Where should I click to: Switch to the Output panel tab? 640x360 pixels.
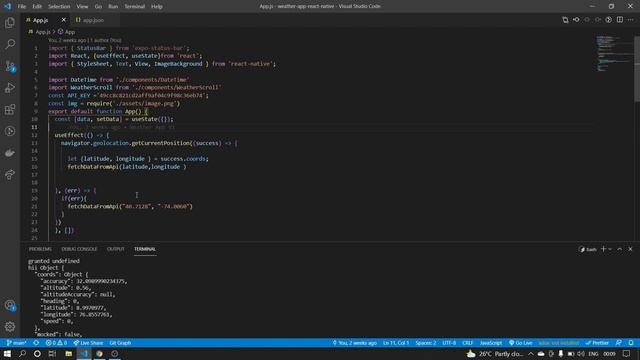[x=116, y=249]
